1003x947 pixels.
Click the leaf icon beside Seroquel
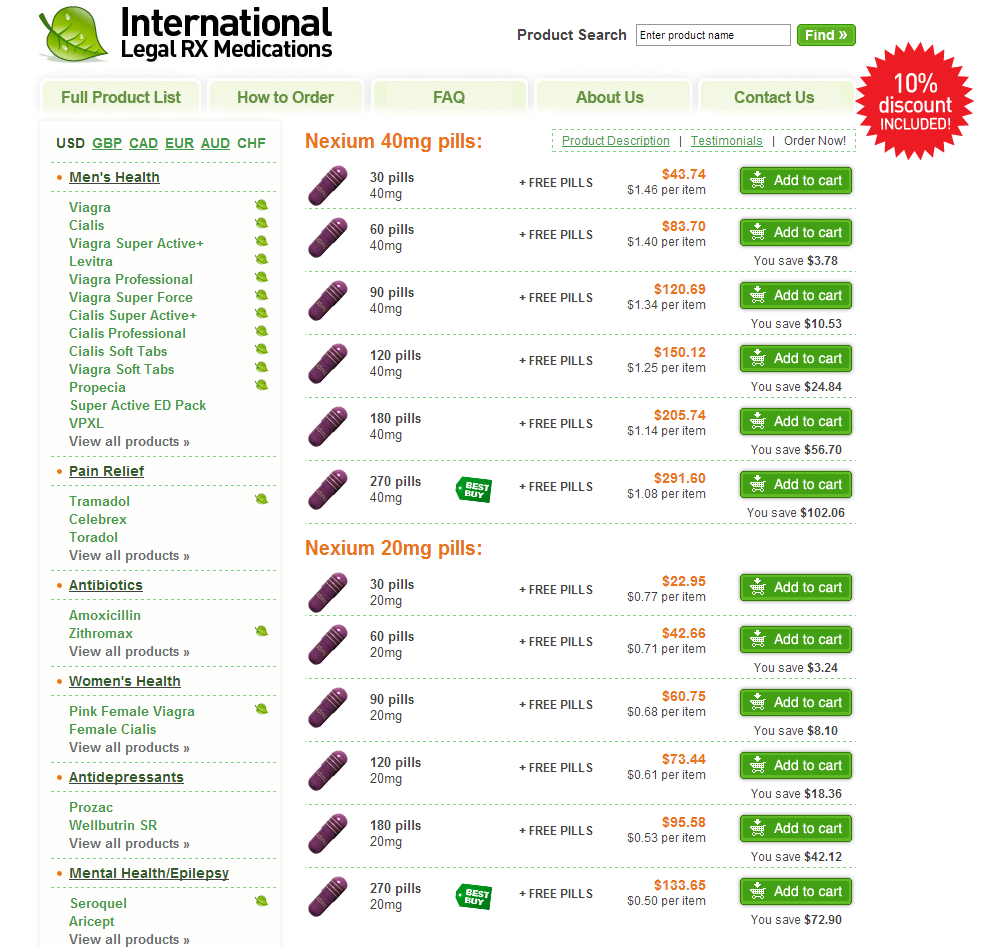(x=262, y=901)
